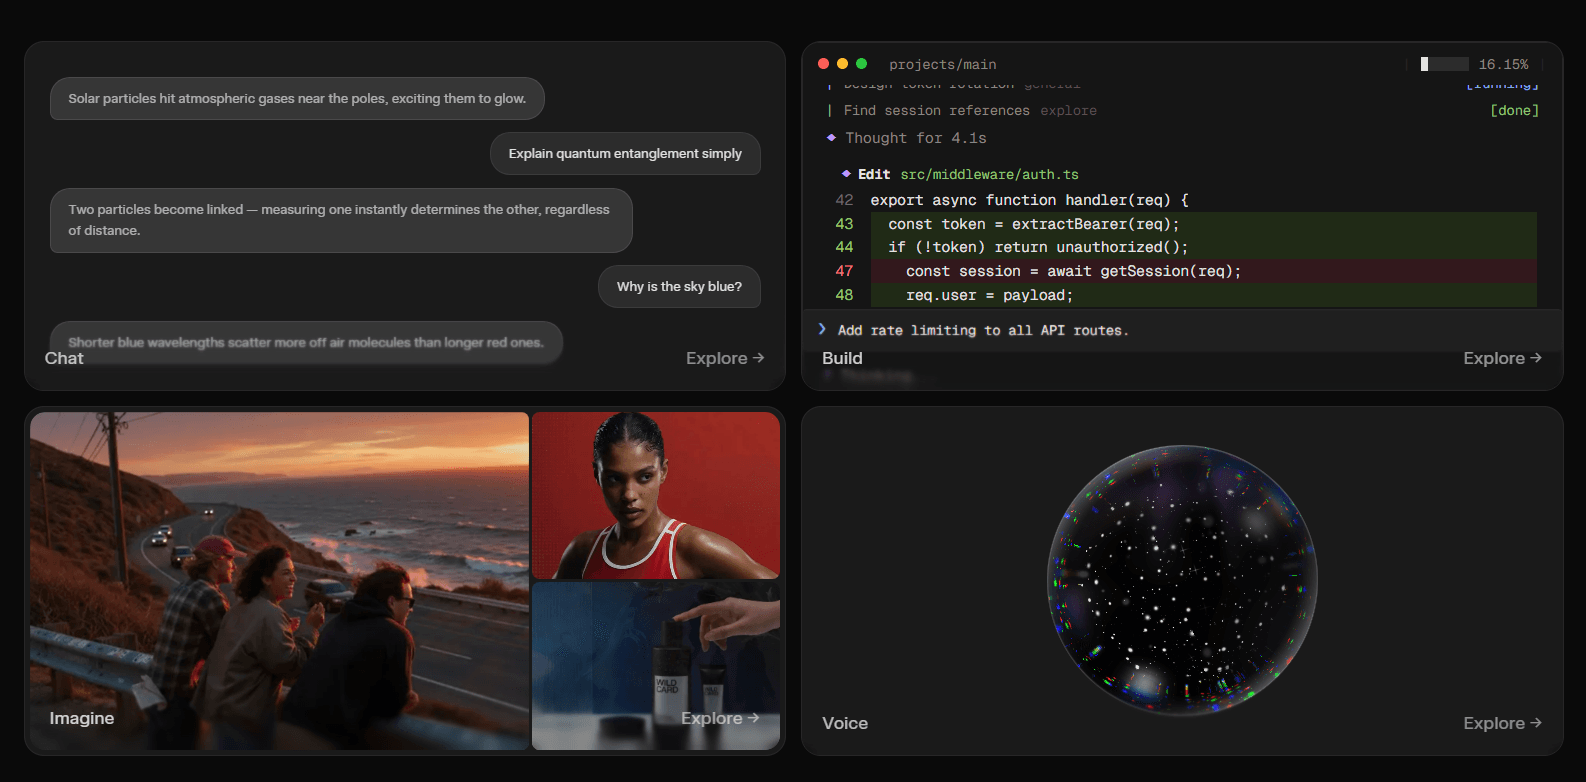Click the red window dot in Build panel
Image resolution: width=1586 pixels, height=782 pixels.
click(823, 63)
